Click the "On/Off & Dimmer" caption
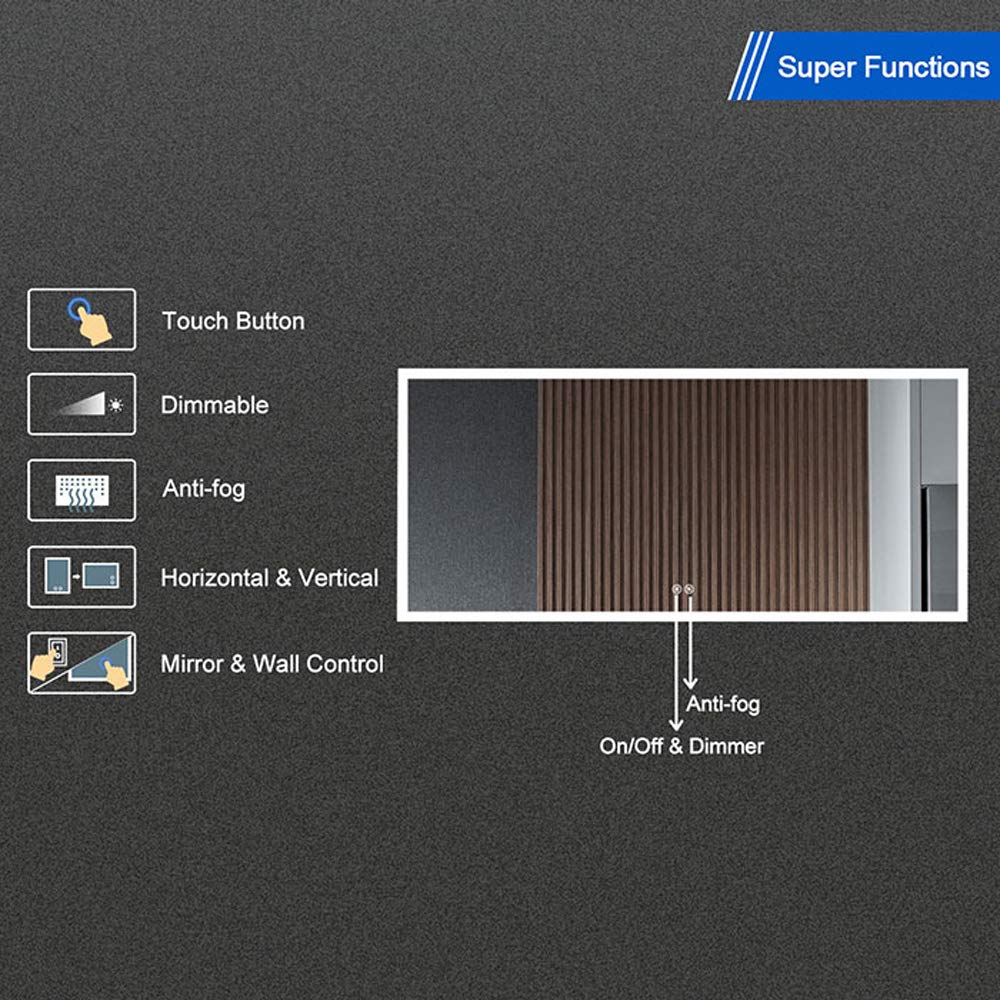This screenshot has width=1000, height=1000. pos(682,746)
